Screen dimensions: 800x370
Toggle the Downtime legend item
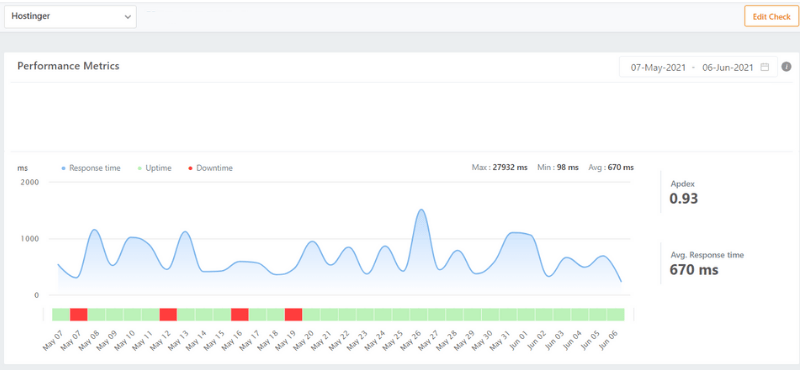[x=211, y=168]
